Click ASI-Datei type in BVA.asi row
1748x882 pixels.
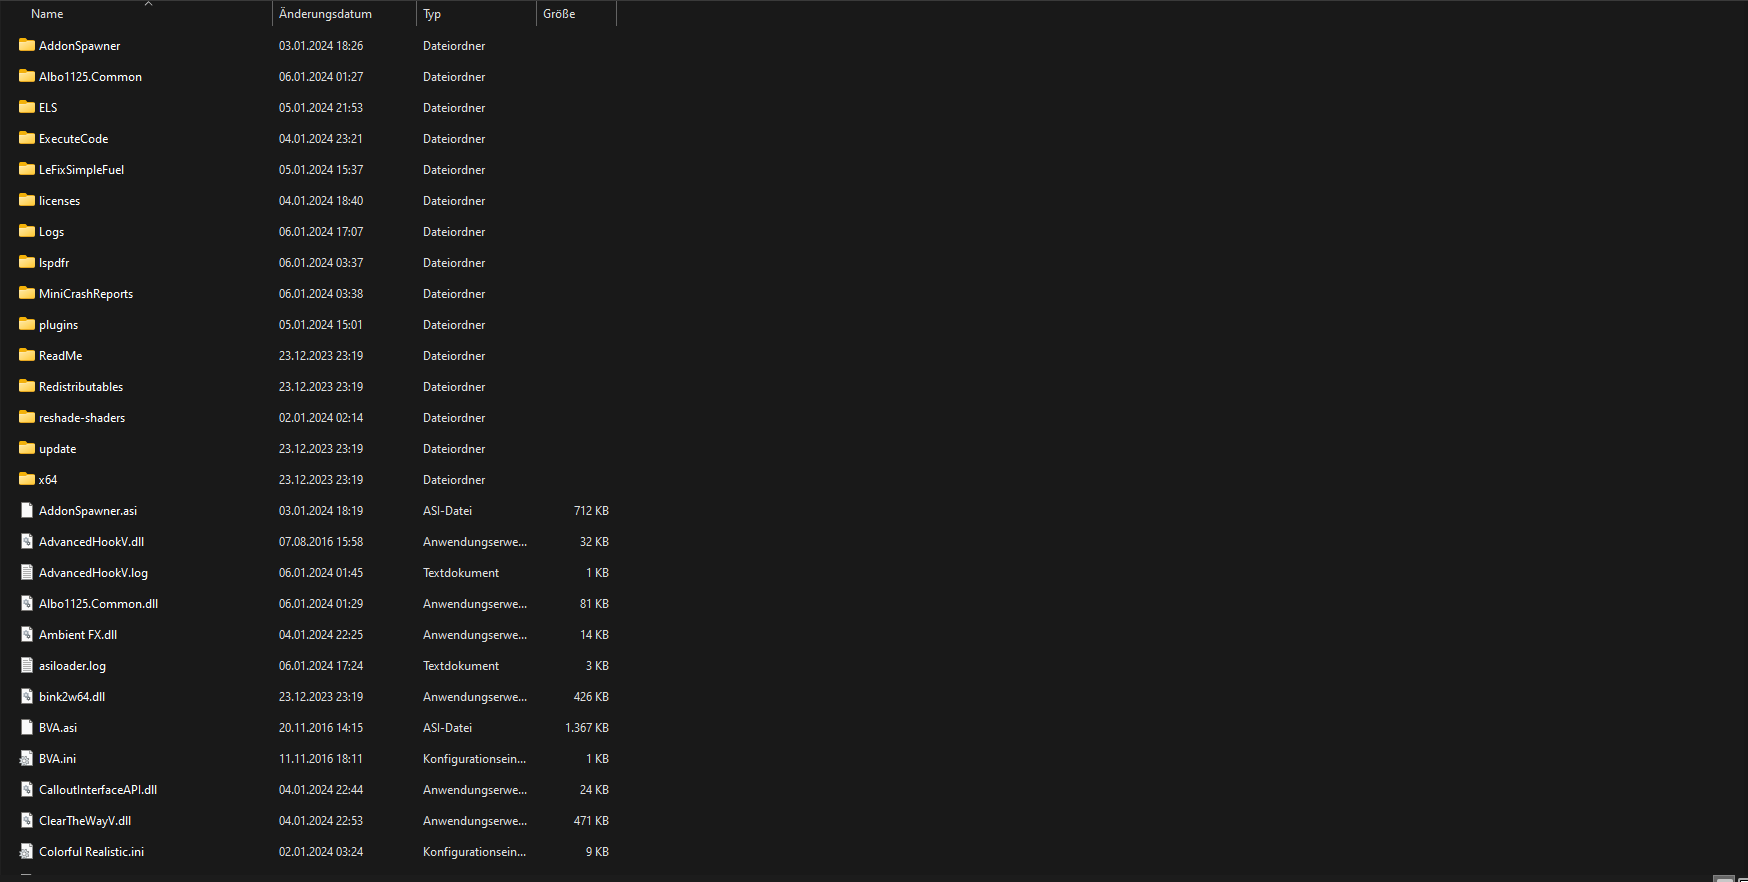pyautogui.click(x=447, y=728)
